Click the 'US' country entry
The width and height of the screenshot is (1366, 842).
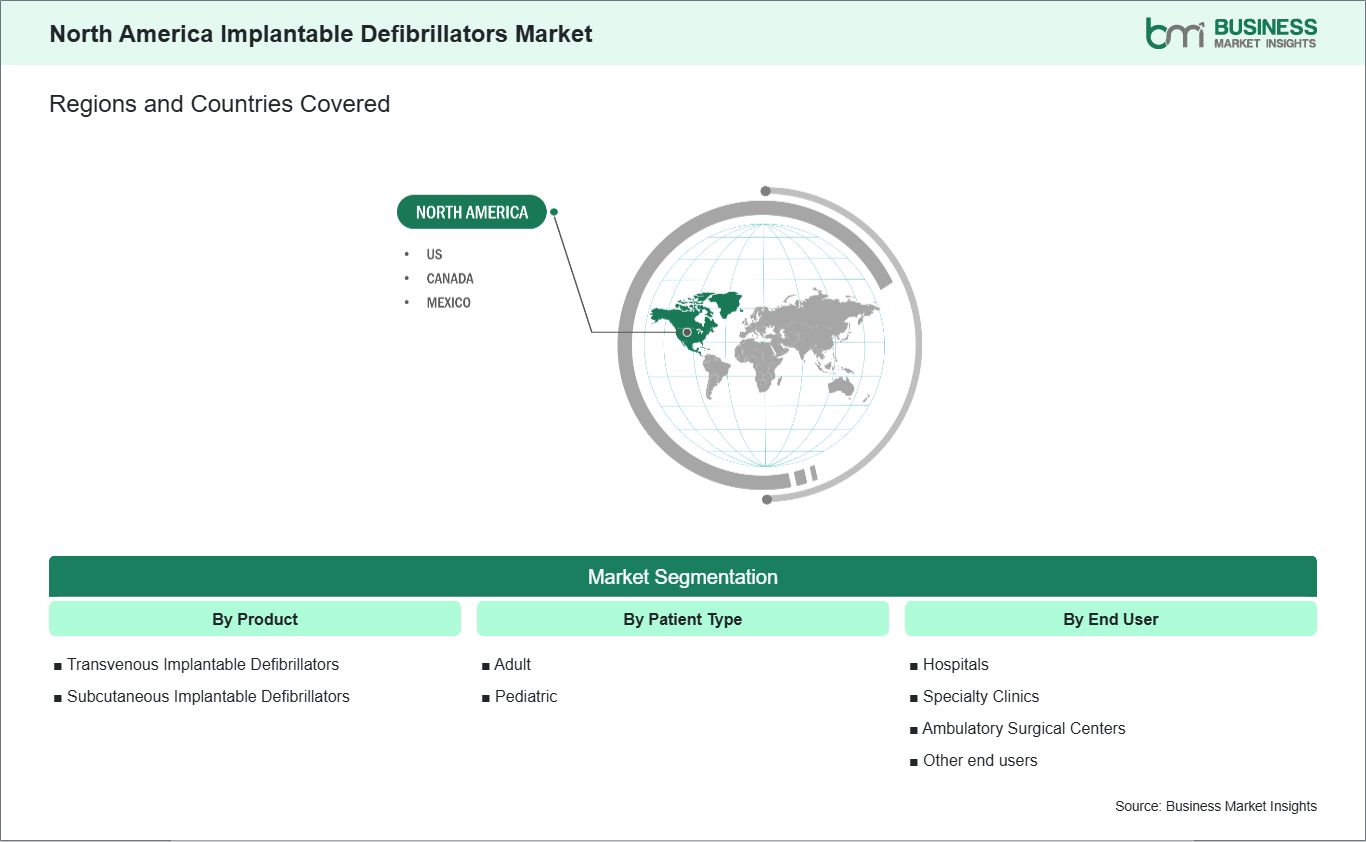tap(434, 254)
